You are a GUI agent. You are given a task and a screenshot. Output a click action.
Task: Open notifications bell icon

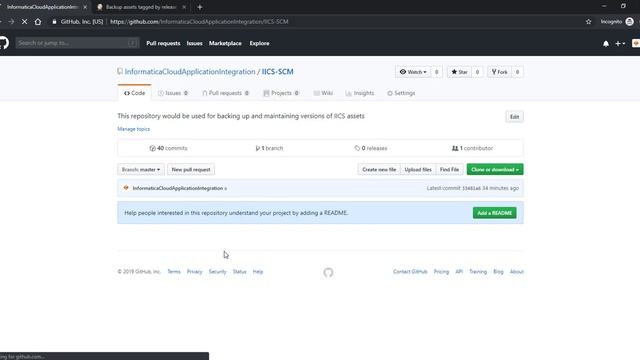coord(606,43)
